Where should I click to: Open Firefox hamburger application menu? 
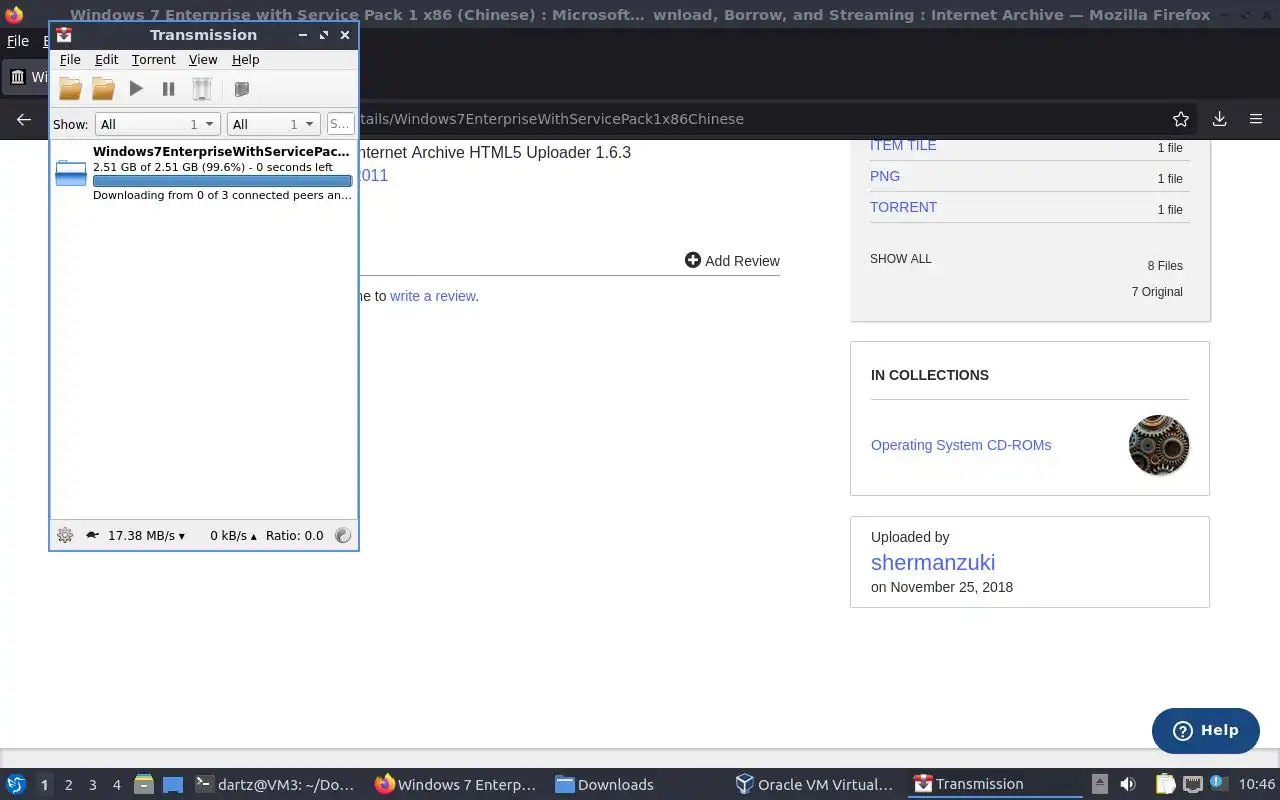click(x=1256, y=119)
